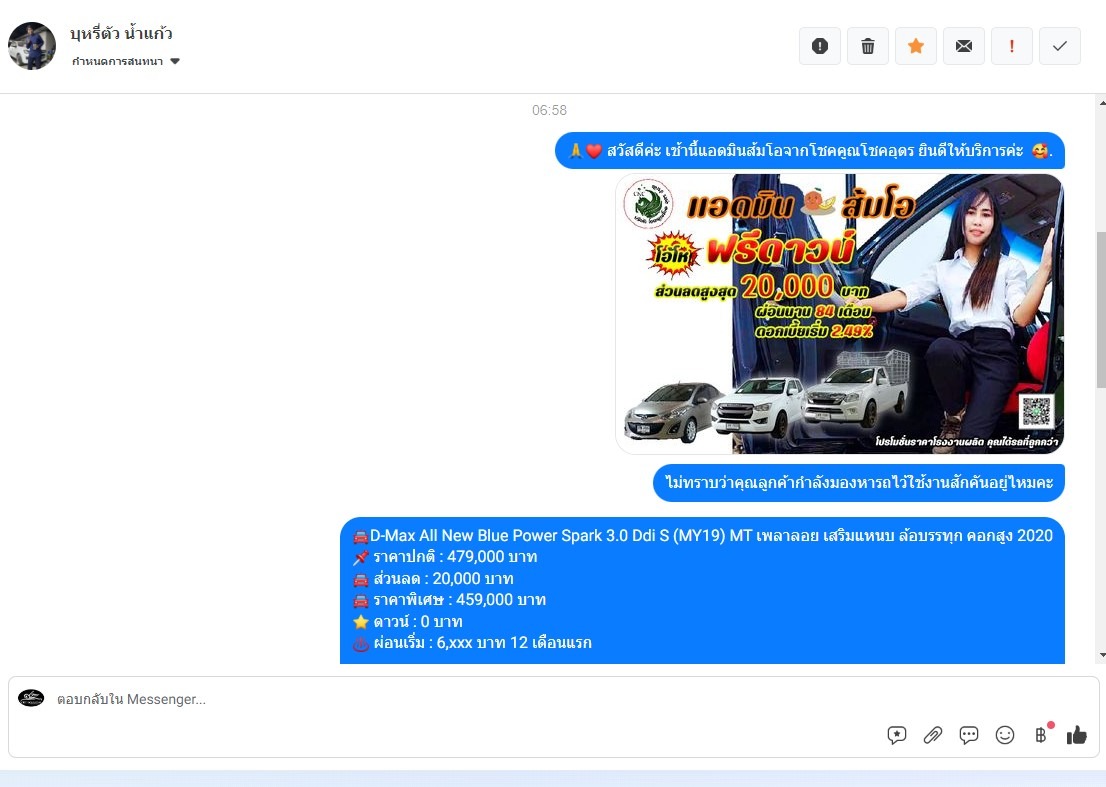Click the ดาวน์ : 0 บาท line
The height and width of the screenshot is (787, 1106).
coord(408,622)
